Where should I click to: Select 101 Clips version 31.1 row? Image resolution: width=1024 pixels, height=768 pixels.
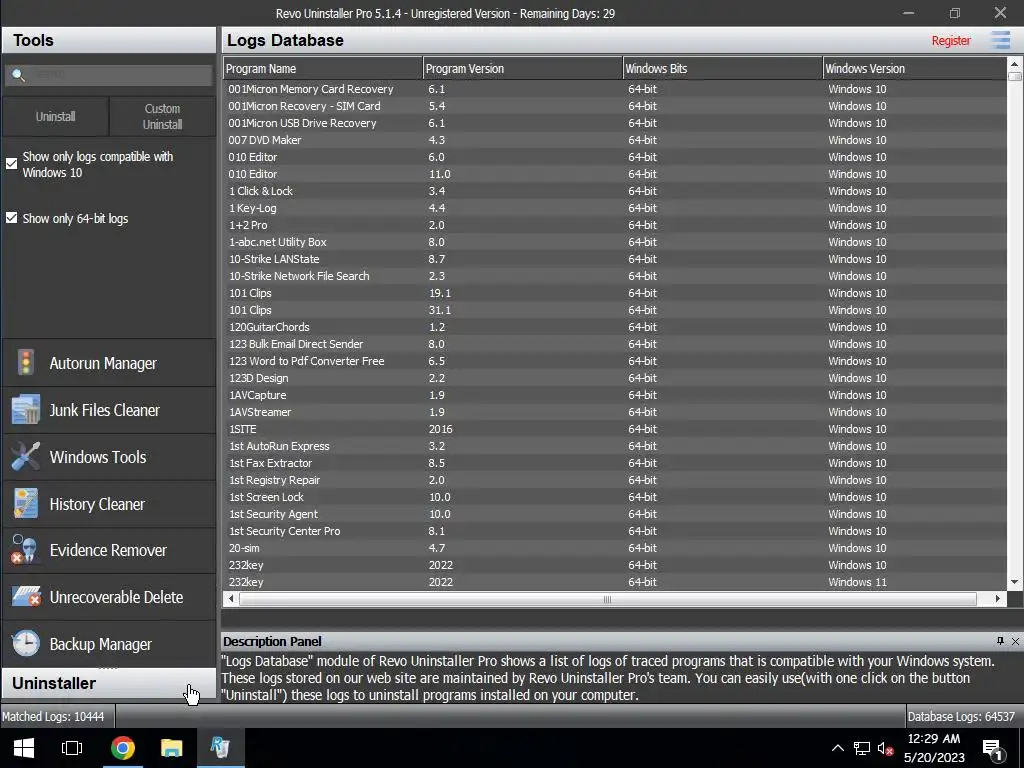(615, 310)
